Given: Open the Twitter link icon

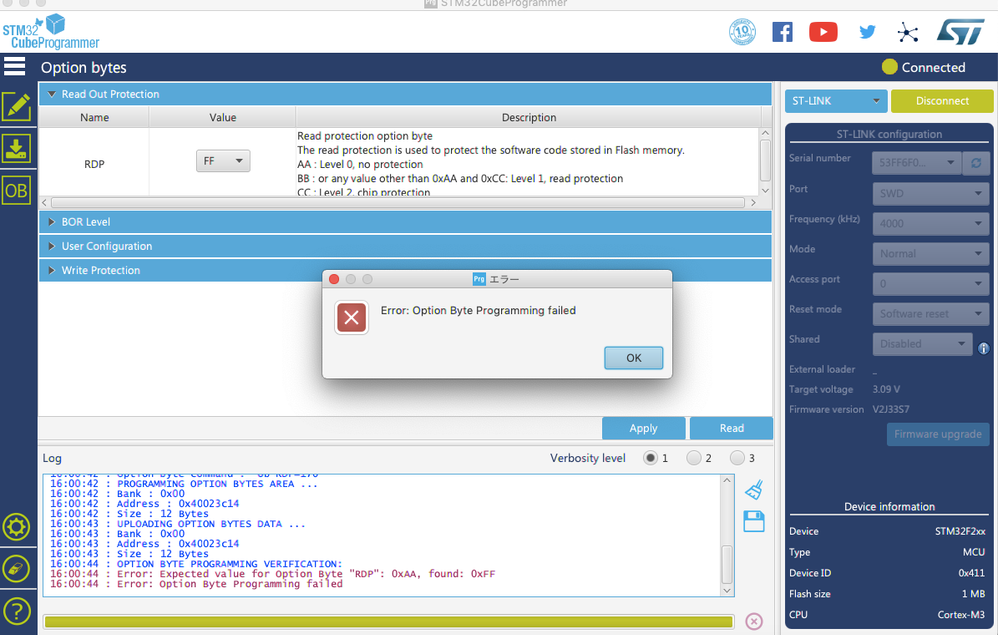Looking at the screenshot, I should click(867, 32).
